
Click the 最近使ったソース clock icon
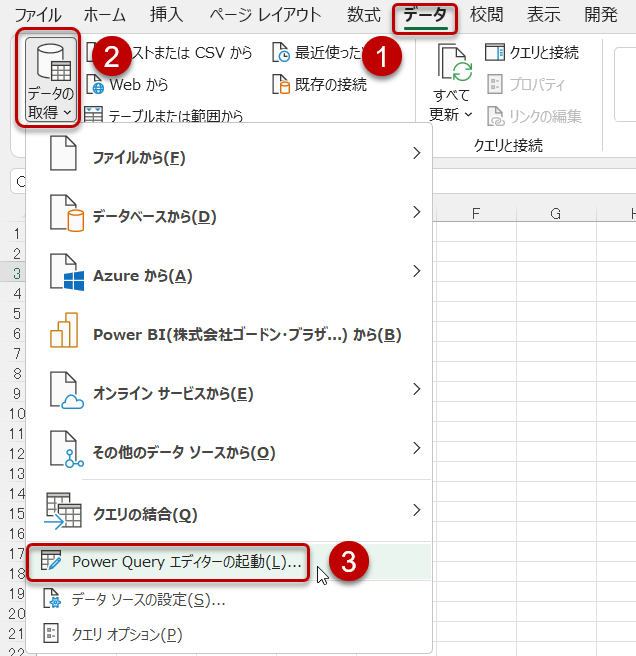click(281, 52)
